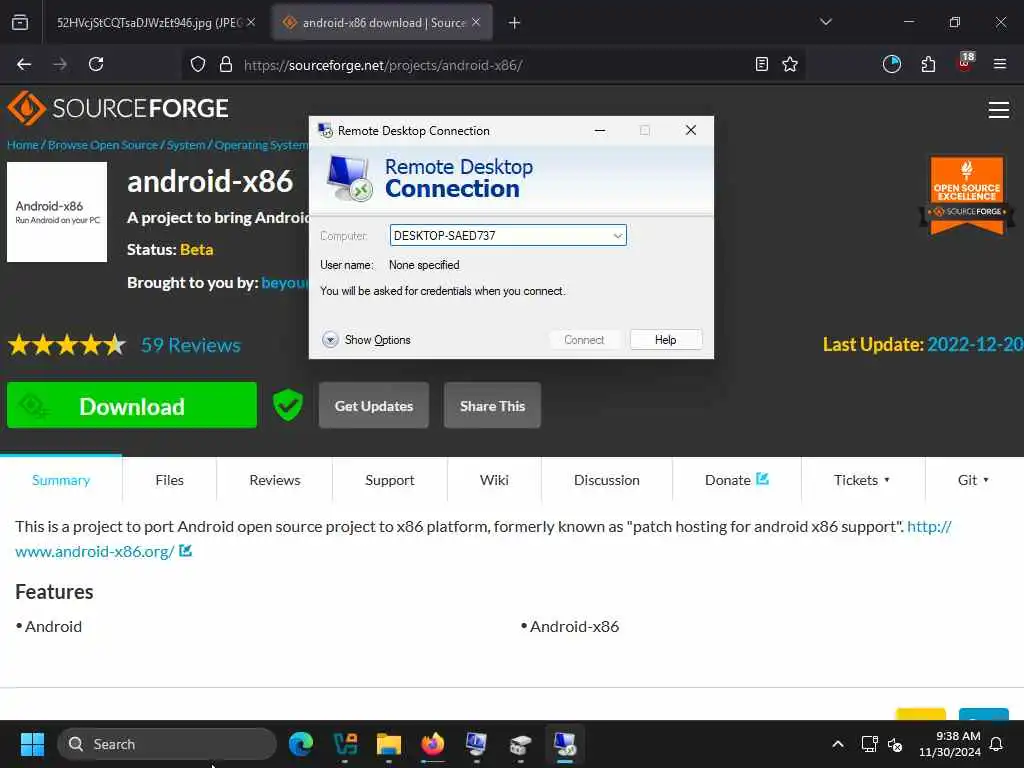Click the Home breadcrumb link
The height and width of the screenshot is (768, 1024).
point(23,145)
